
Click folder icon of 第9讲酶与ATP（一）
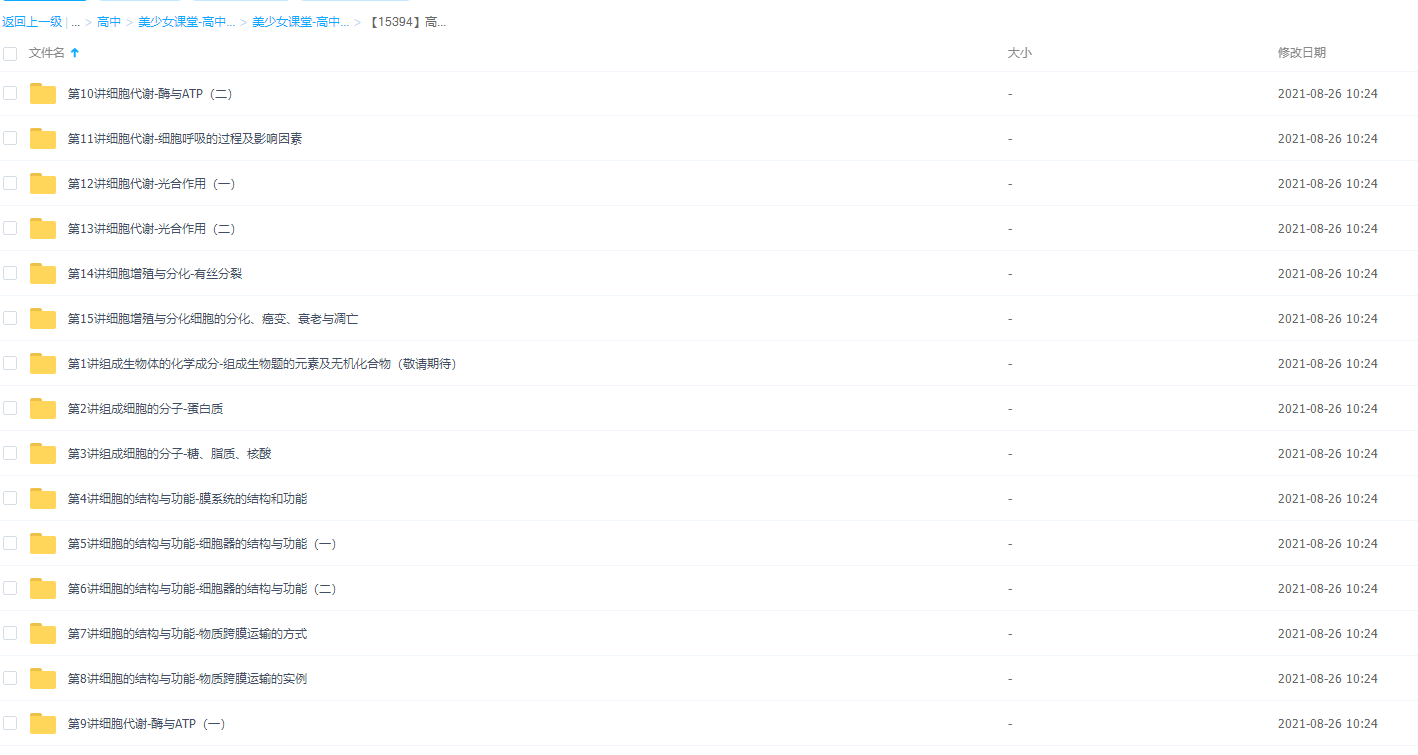coord(43,724)
